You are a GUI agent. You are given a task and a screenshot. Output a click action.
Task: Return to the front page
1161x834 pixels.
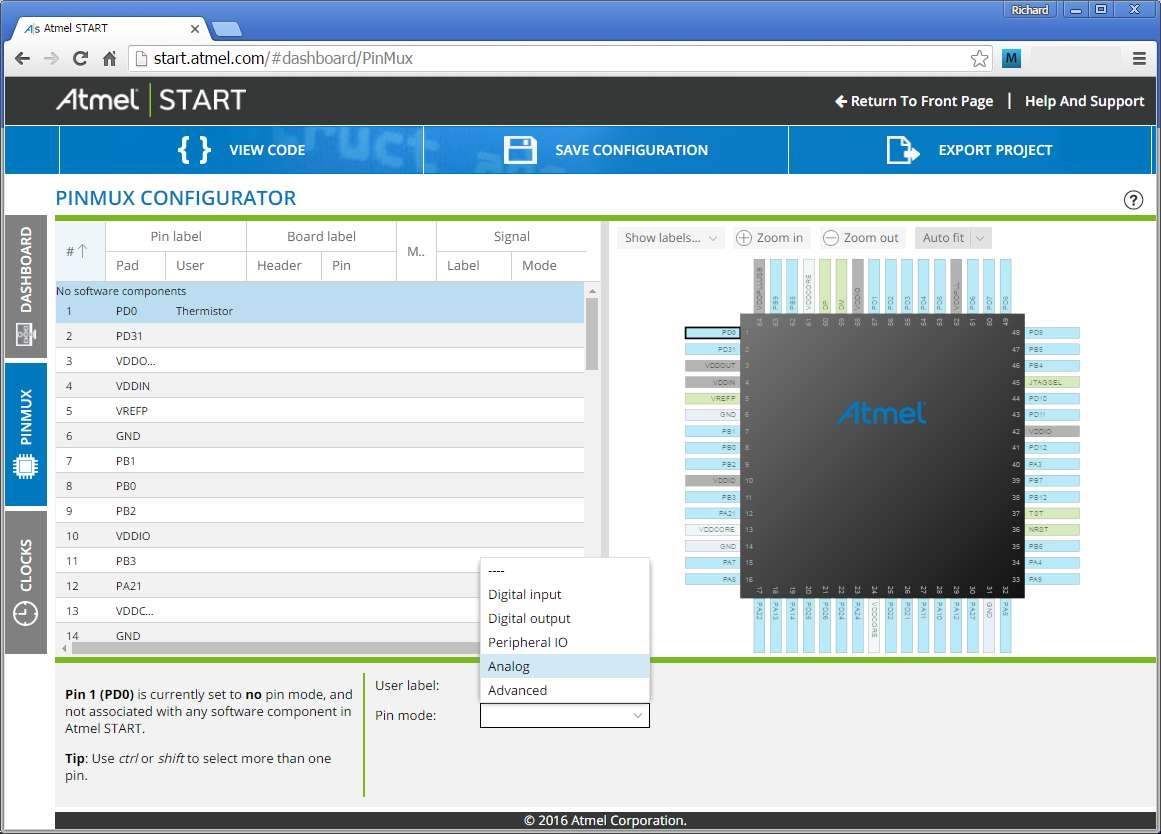point(914,101)
